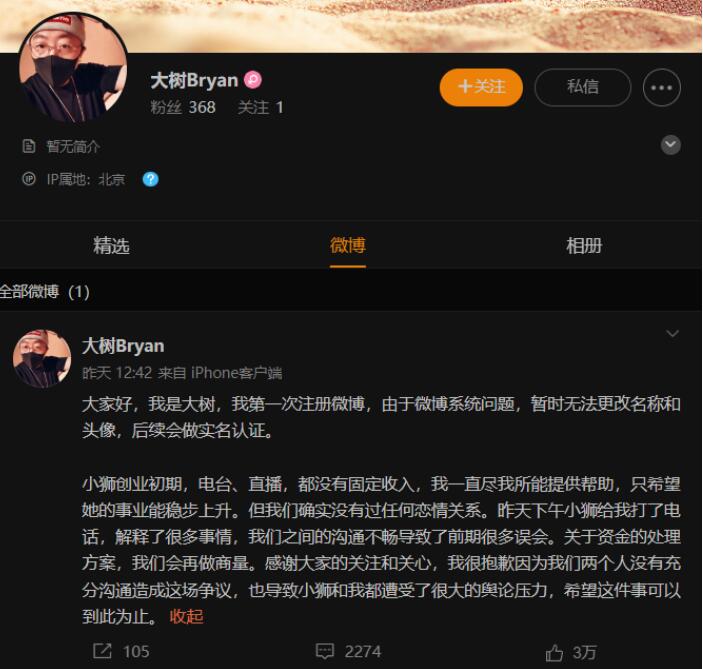Screen dimensions: 703x669
Task: Send a private message via 私信
Action: (583, 87)
